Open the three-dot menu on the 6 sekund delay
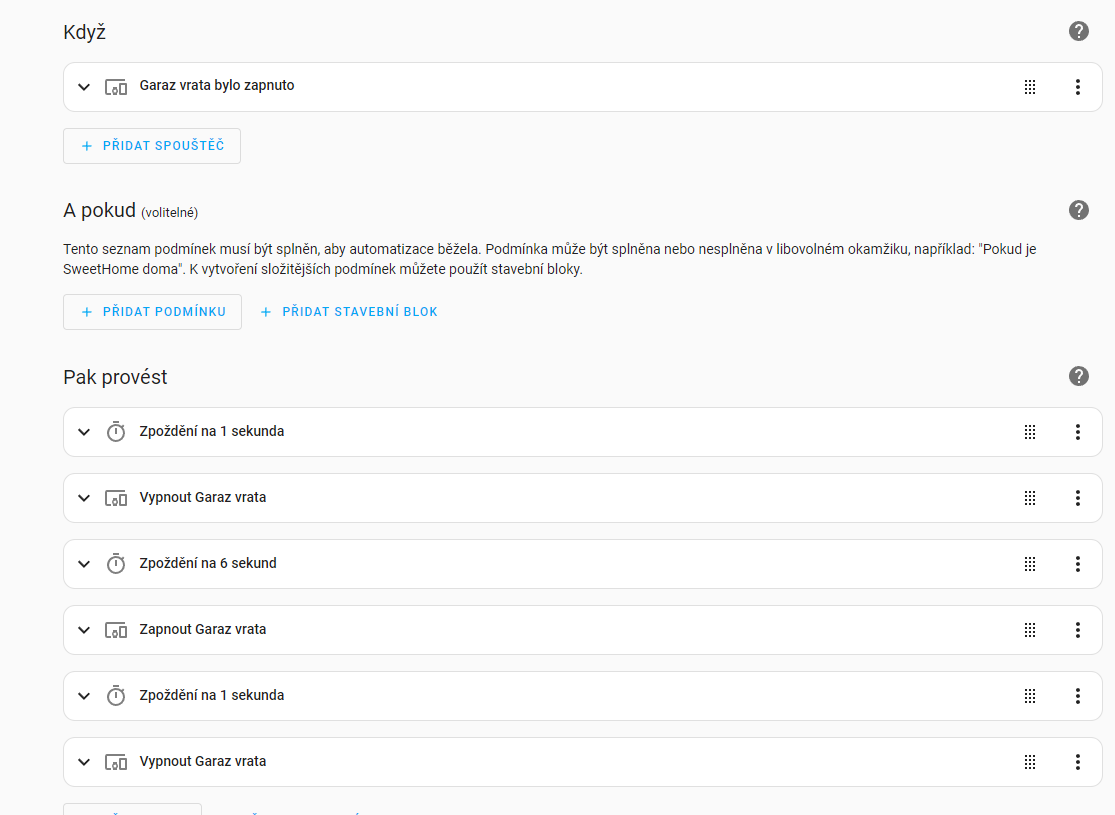1115x815 pixels. pyautogui.click(x=1077, y=564)
